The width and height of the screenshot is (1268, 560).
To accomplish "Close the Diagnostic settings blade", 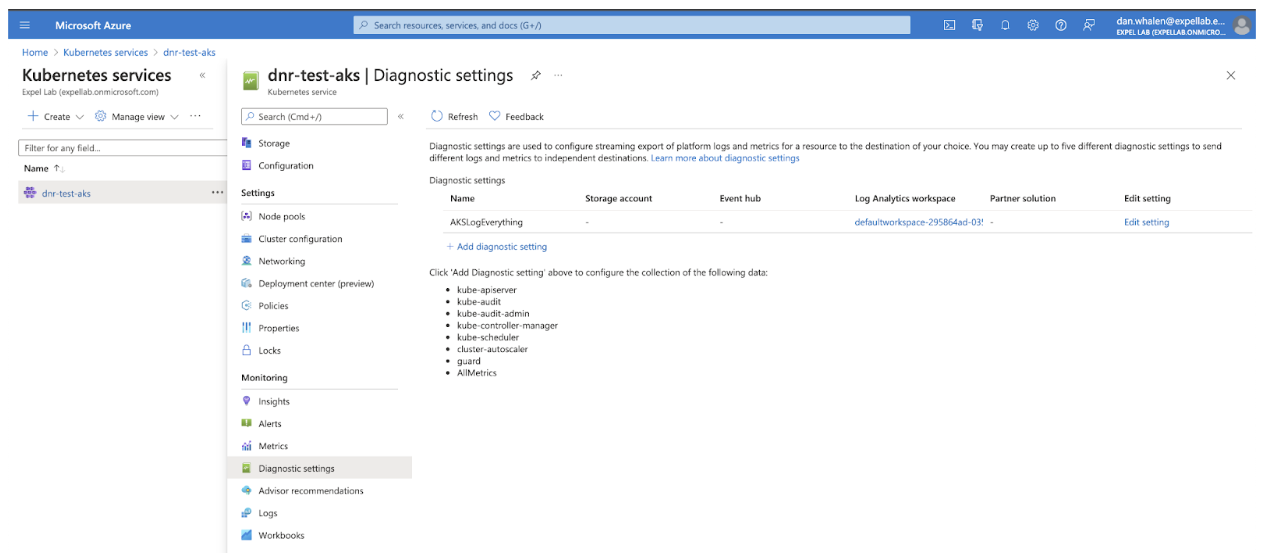I will pos(1230,75).
